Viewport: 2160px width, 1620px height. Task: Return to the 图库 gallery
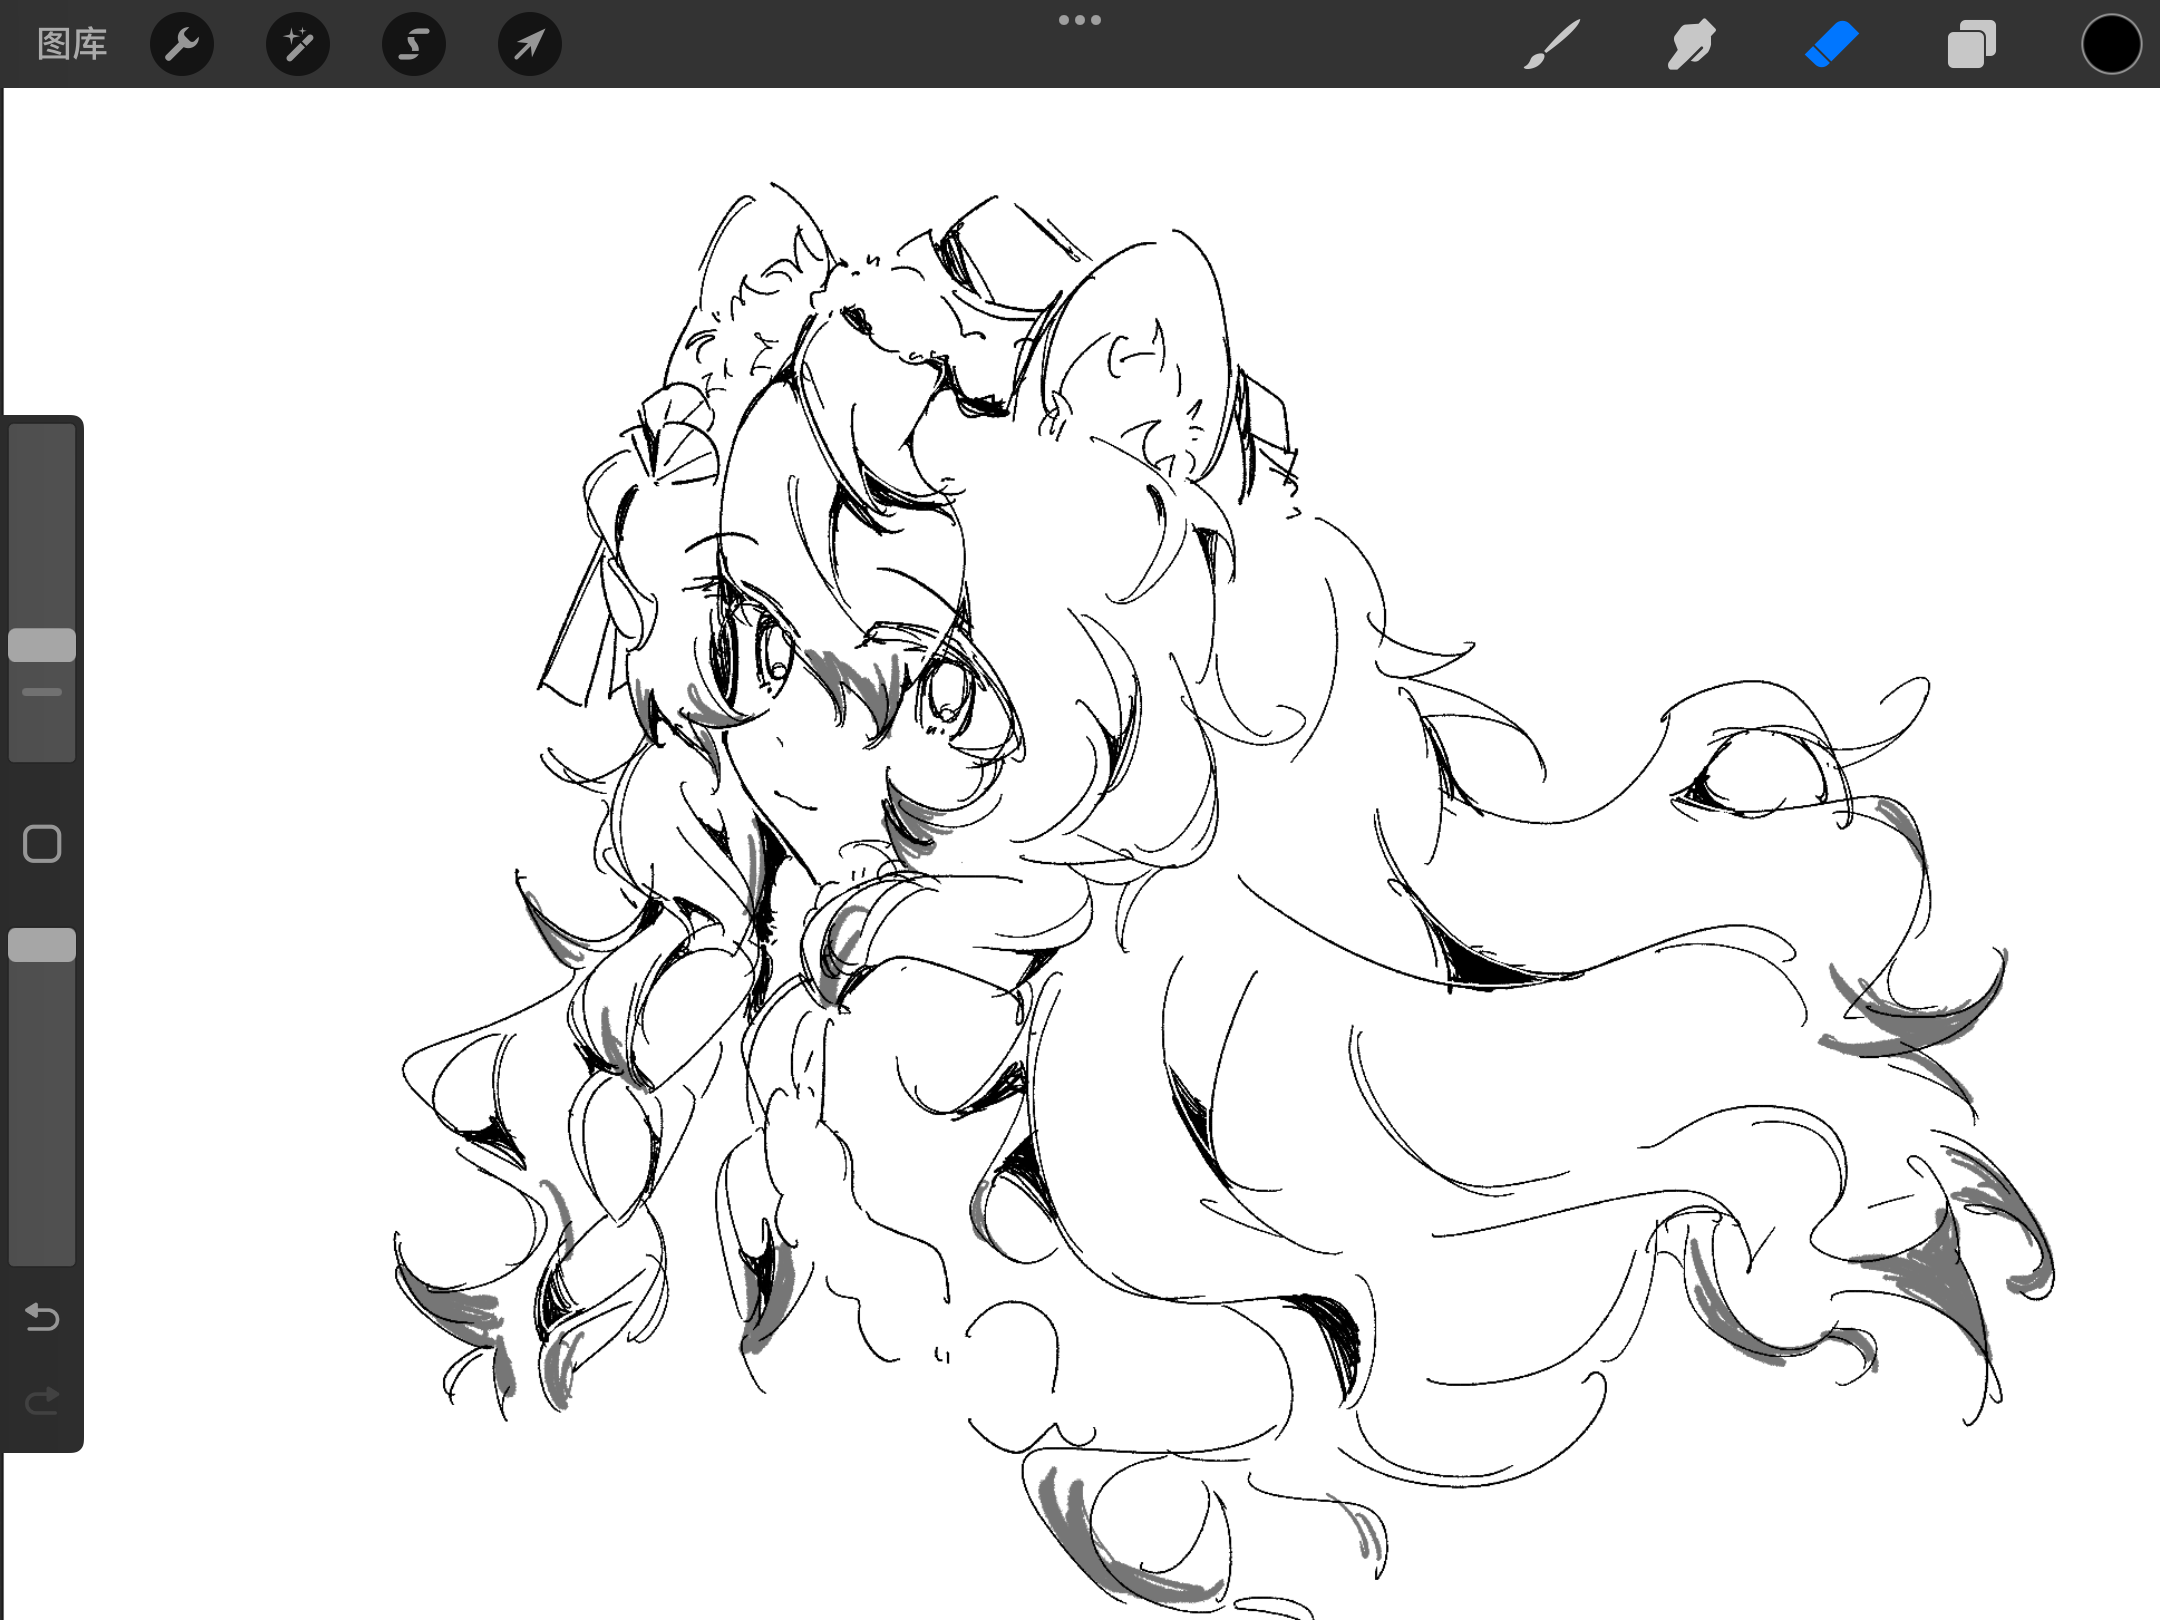72,45
